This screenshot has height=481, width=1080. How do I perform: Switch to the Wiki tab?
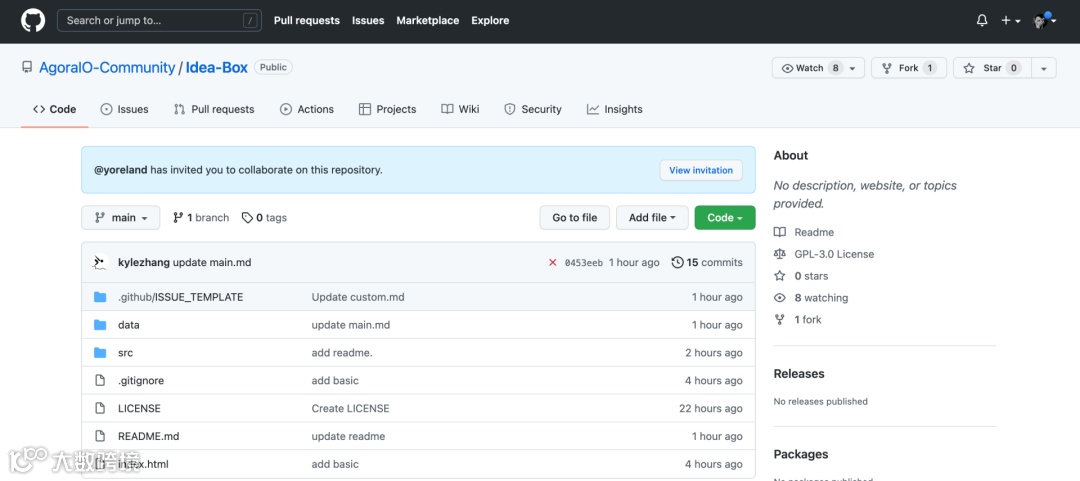(x=460, y=109)
